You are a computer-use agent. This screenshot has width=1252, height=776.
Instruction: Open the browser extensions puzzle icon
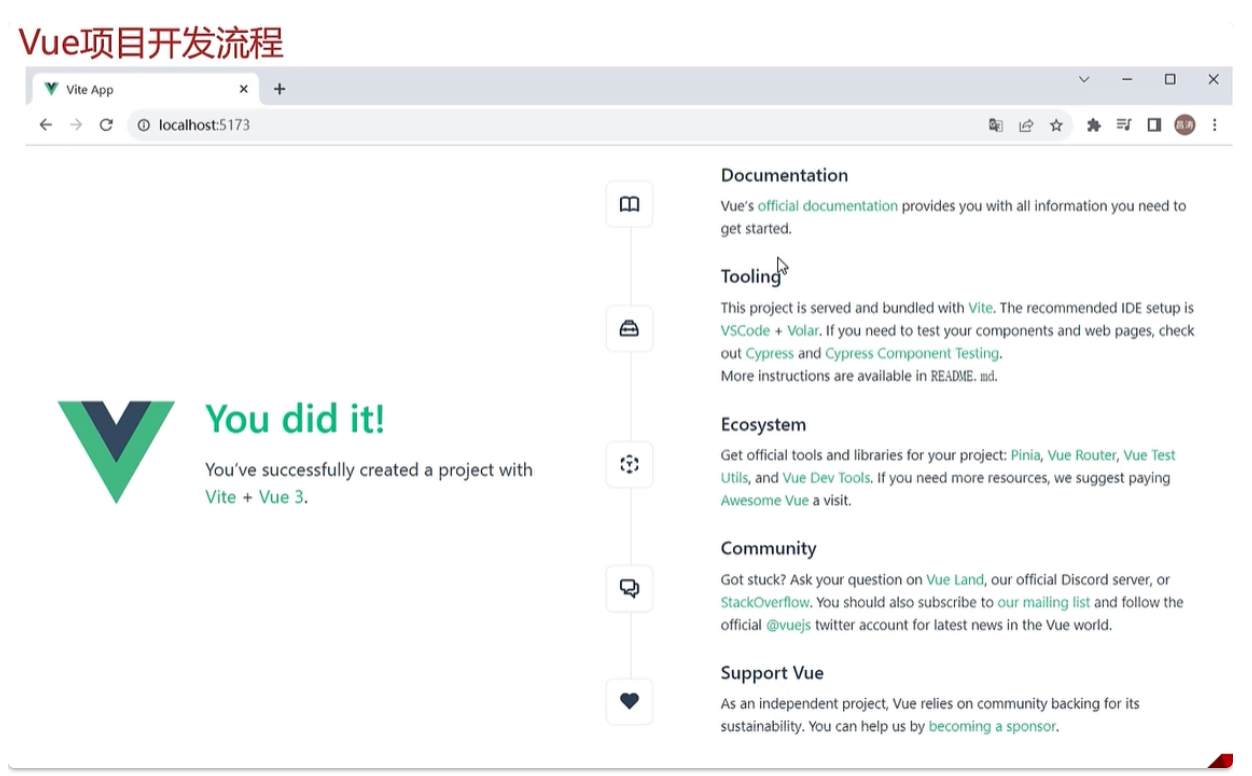1093,125
